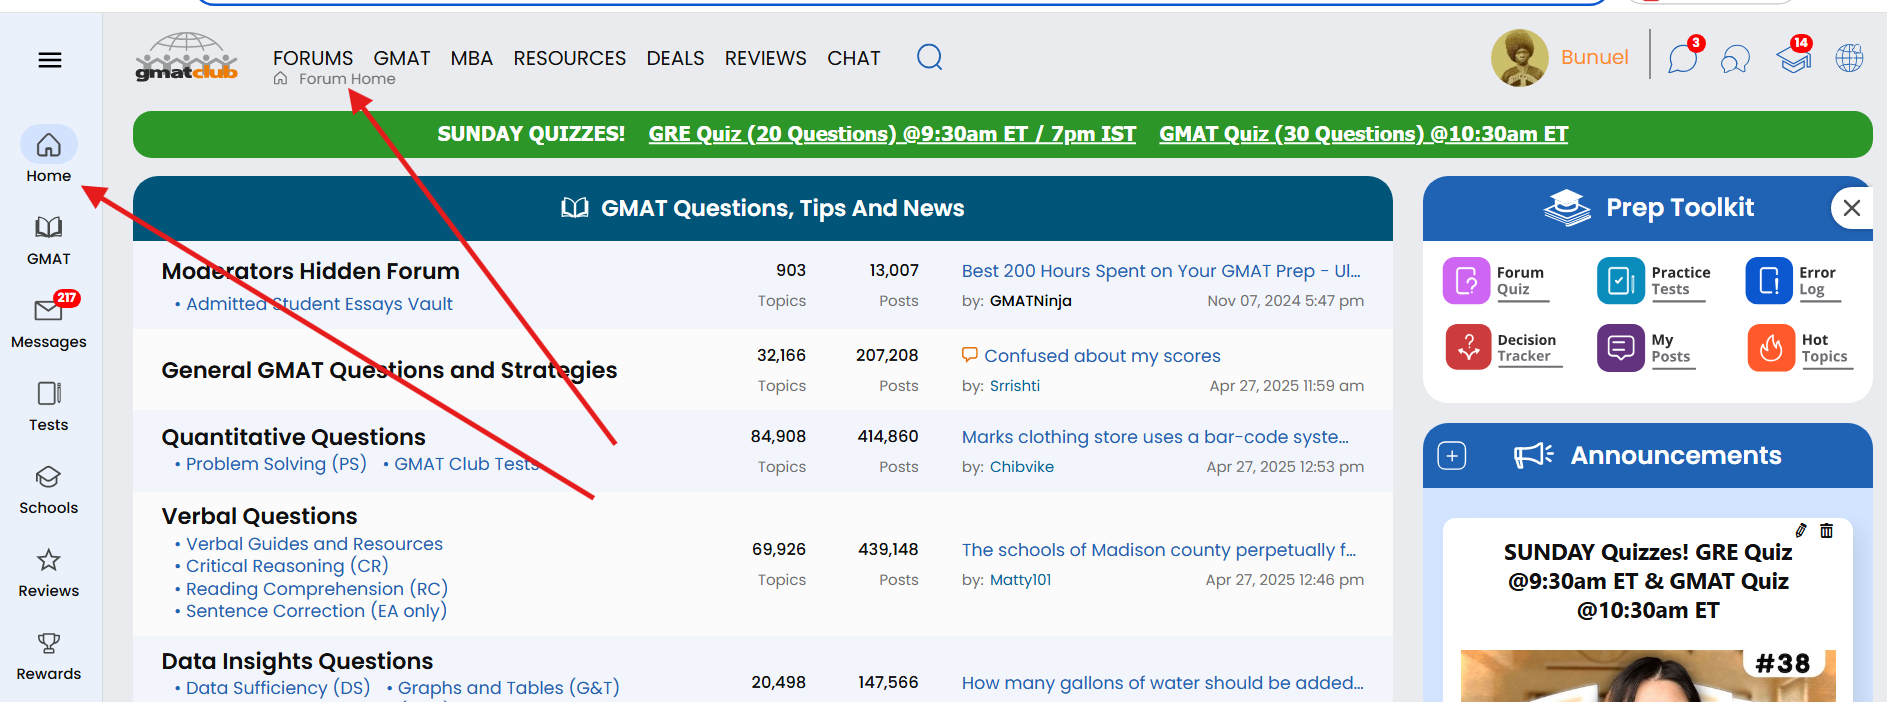Image resolution: width=1887 pixels, height=702 pixels.
Task: Open the globe language selector
Action: pyautogui.click(x=1849, y=58)
